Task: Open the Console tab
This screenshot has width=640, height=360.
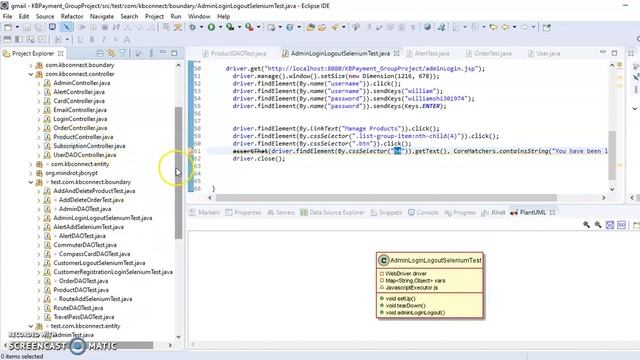Action: [x=423, y=212]
